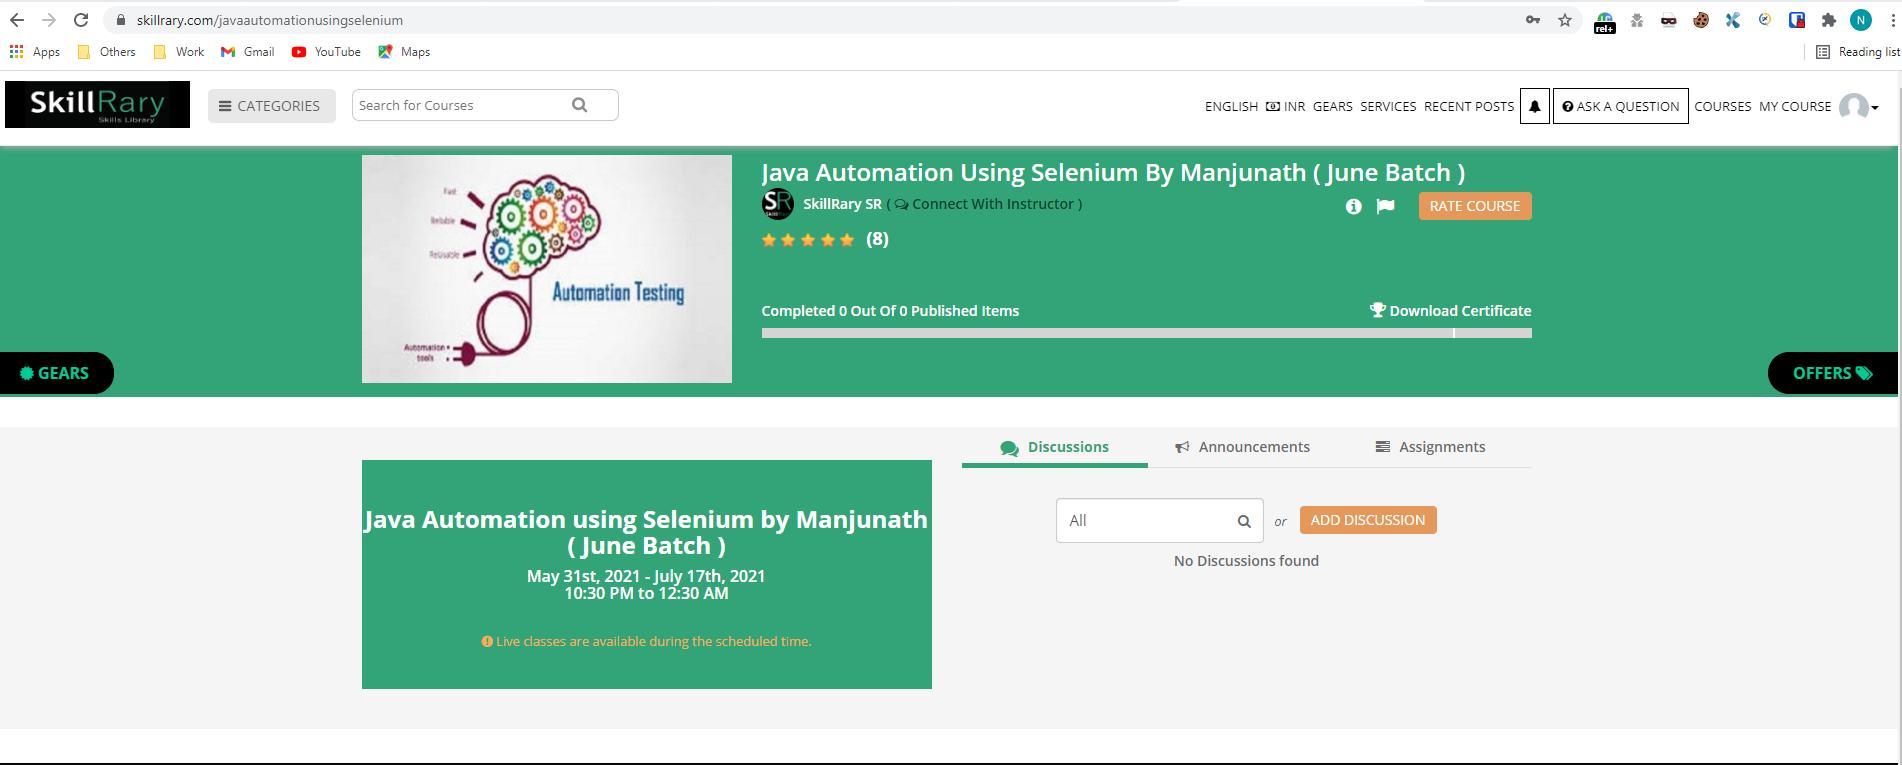Open the SERVICES navigation link
This screenshot has width=1902, height=765.
tap(1388, 106)
